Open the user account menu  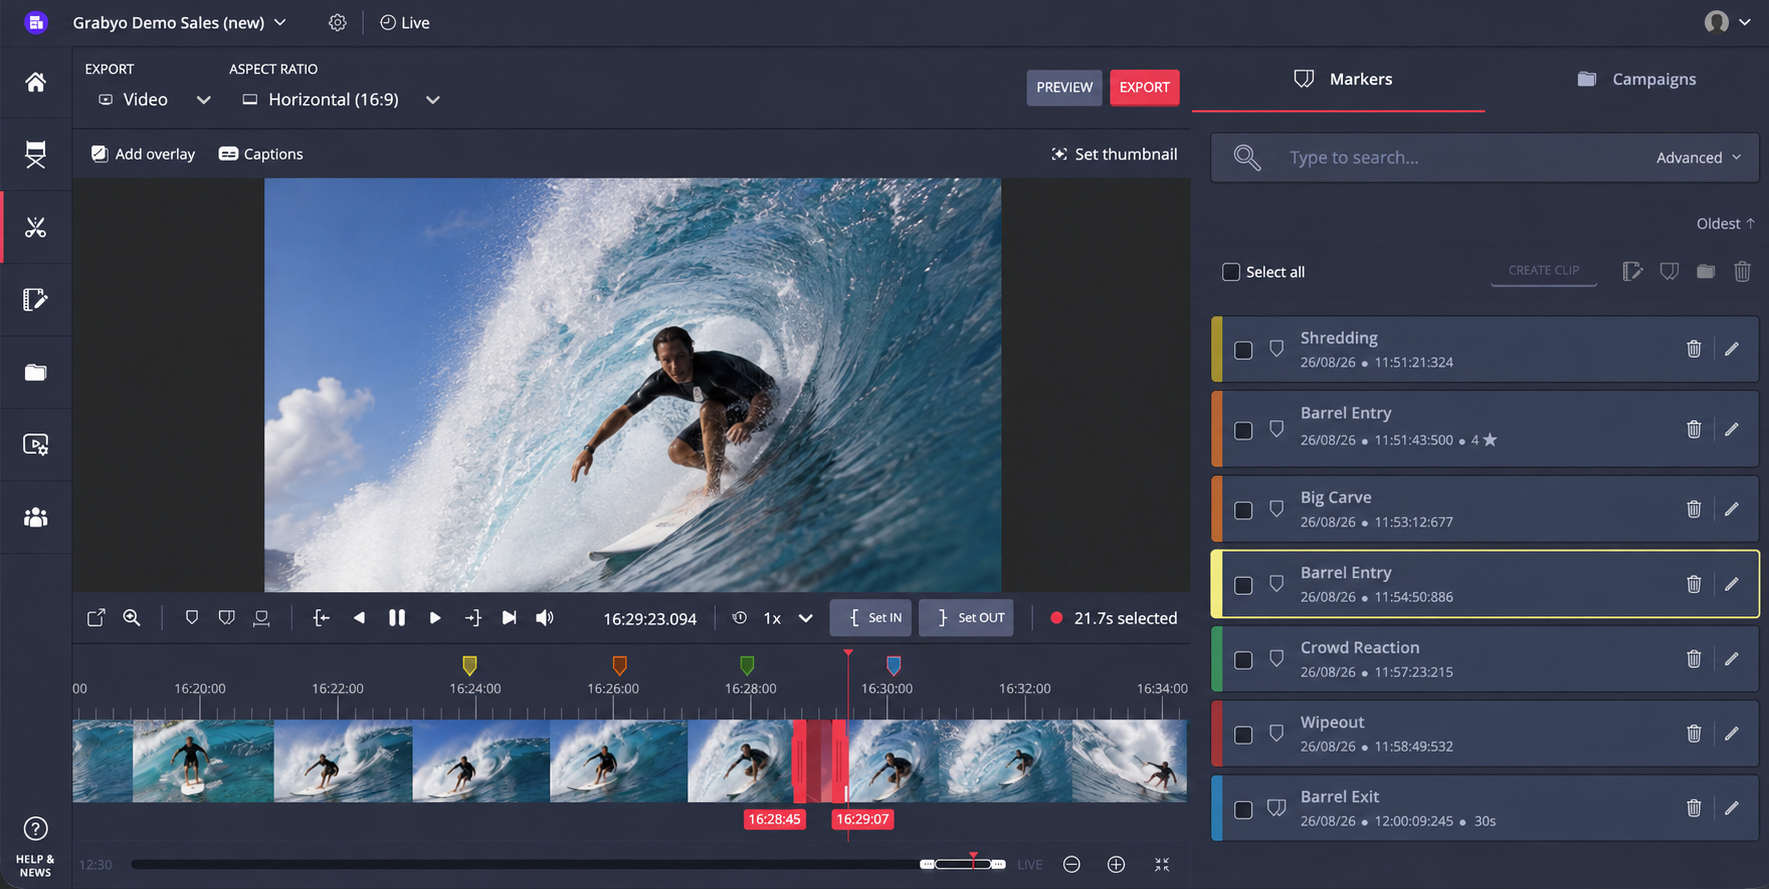1727,22
